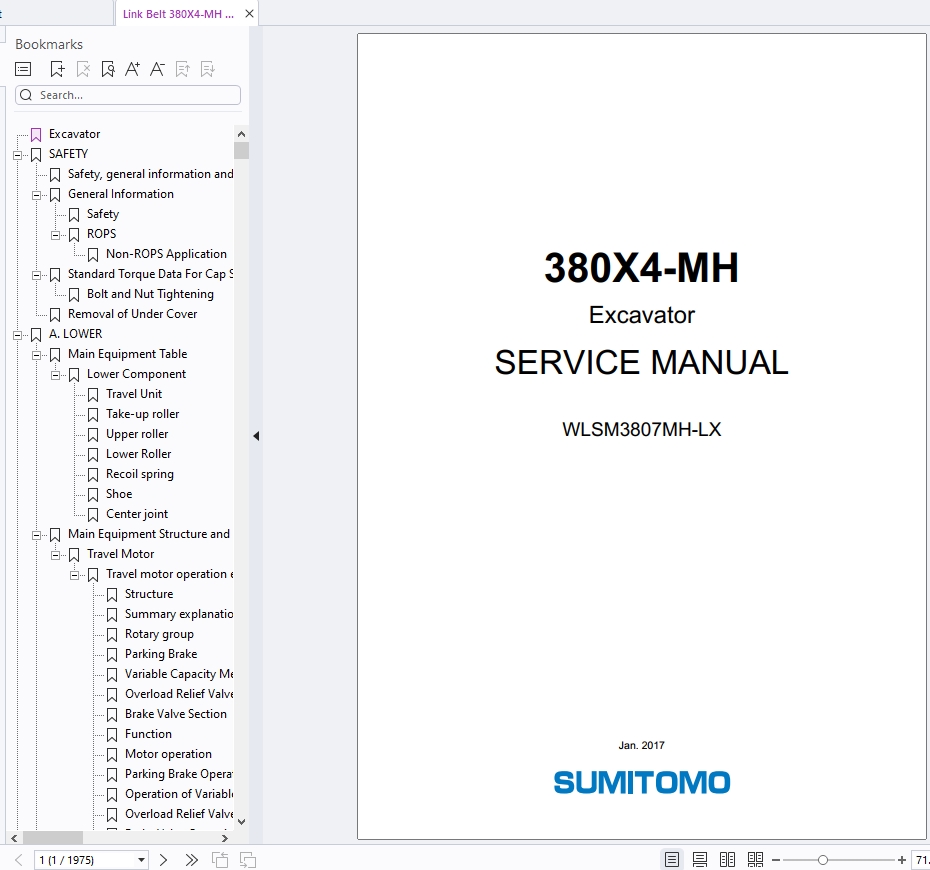Open the Travel Unit bookmark
The image size is (930, 870).
134,394
